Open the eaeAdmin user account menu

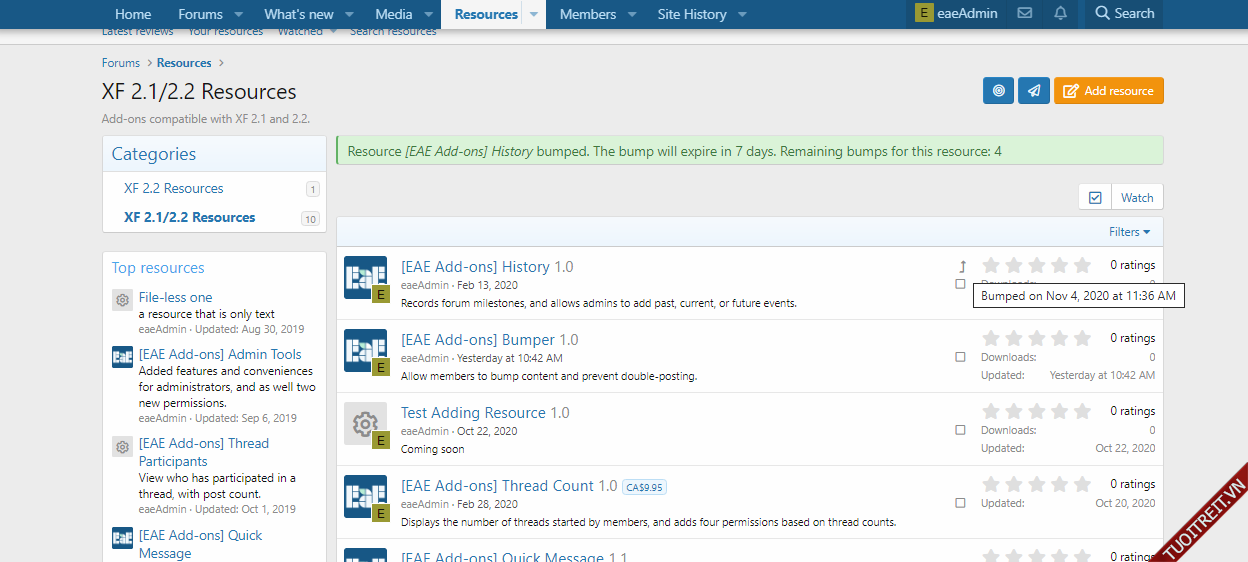coord(957,14)
